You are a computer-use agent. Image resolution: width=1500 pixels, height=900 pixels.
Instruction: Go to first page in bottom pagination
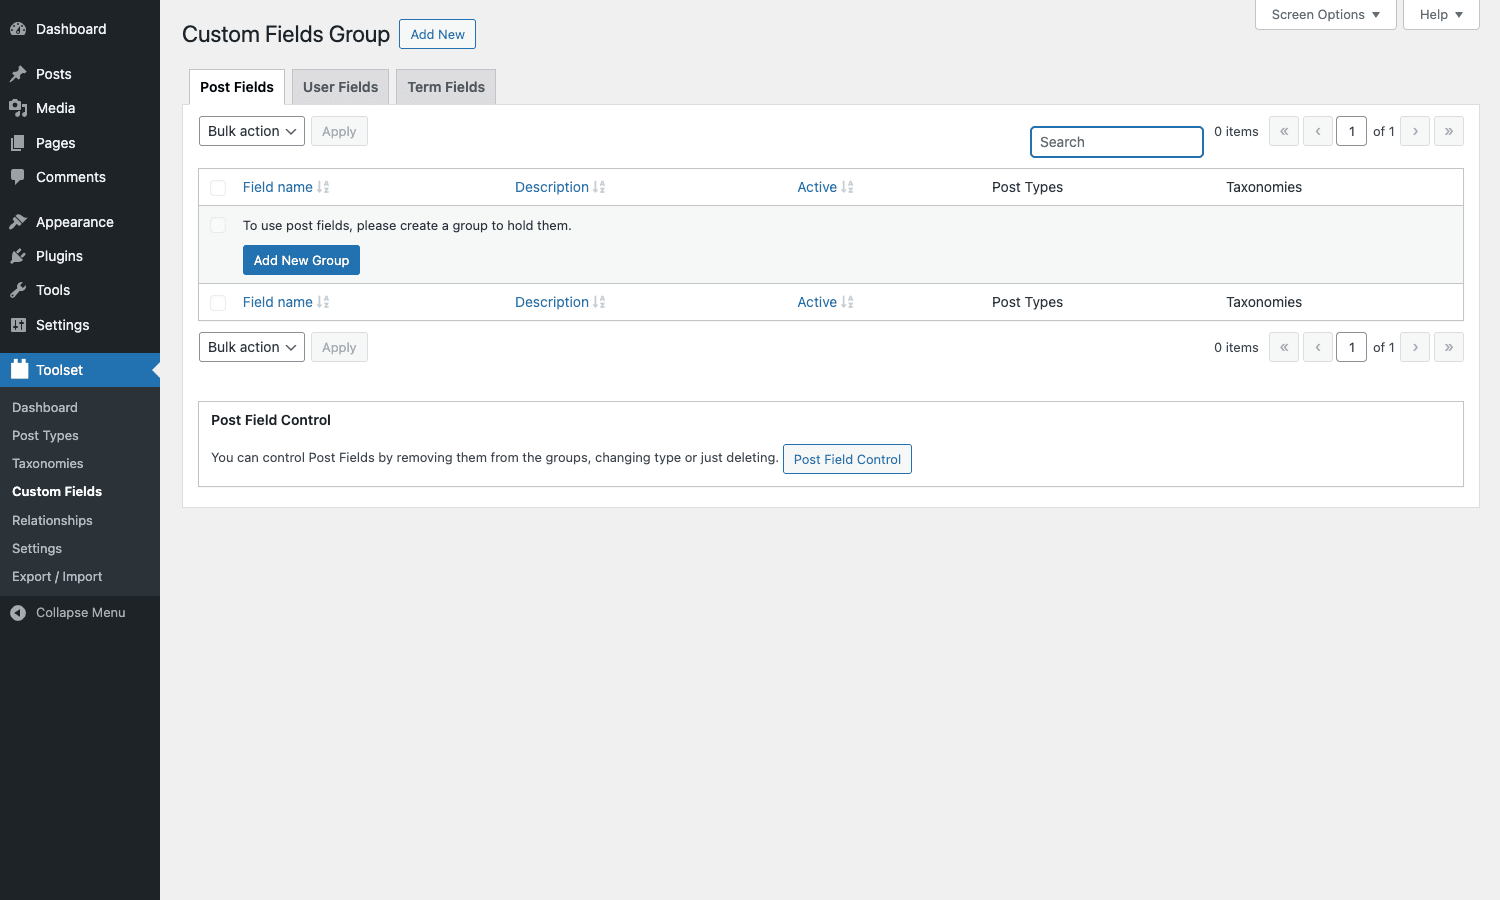(1284, 347)
